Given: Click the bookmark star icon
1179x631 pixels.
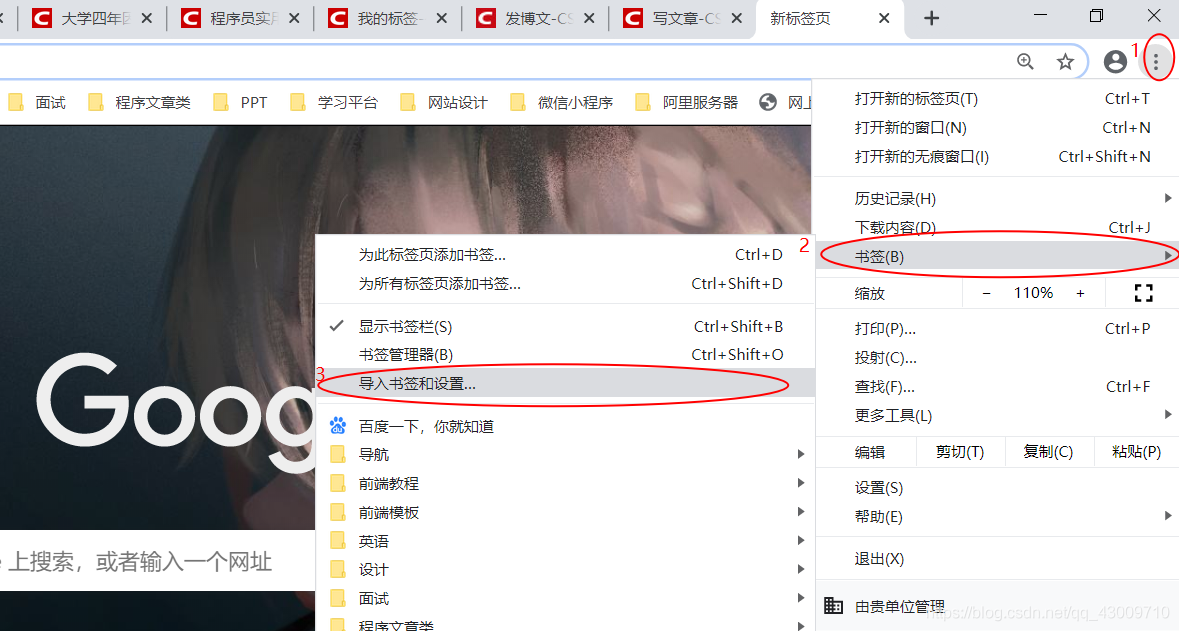Looking at the screenshot, I should pos(1064,61).
